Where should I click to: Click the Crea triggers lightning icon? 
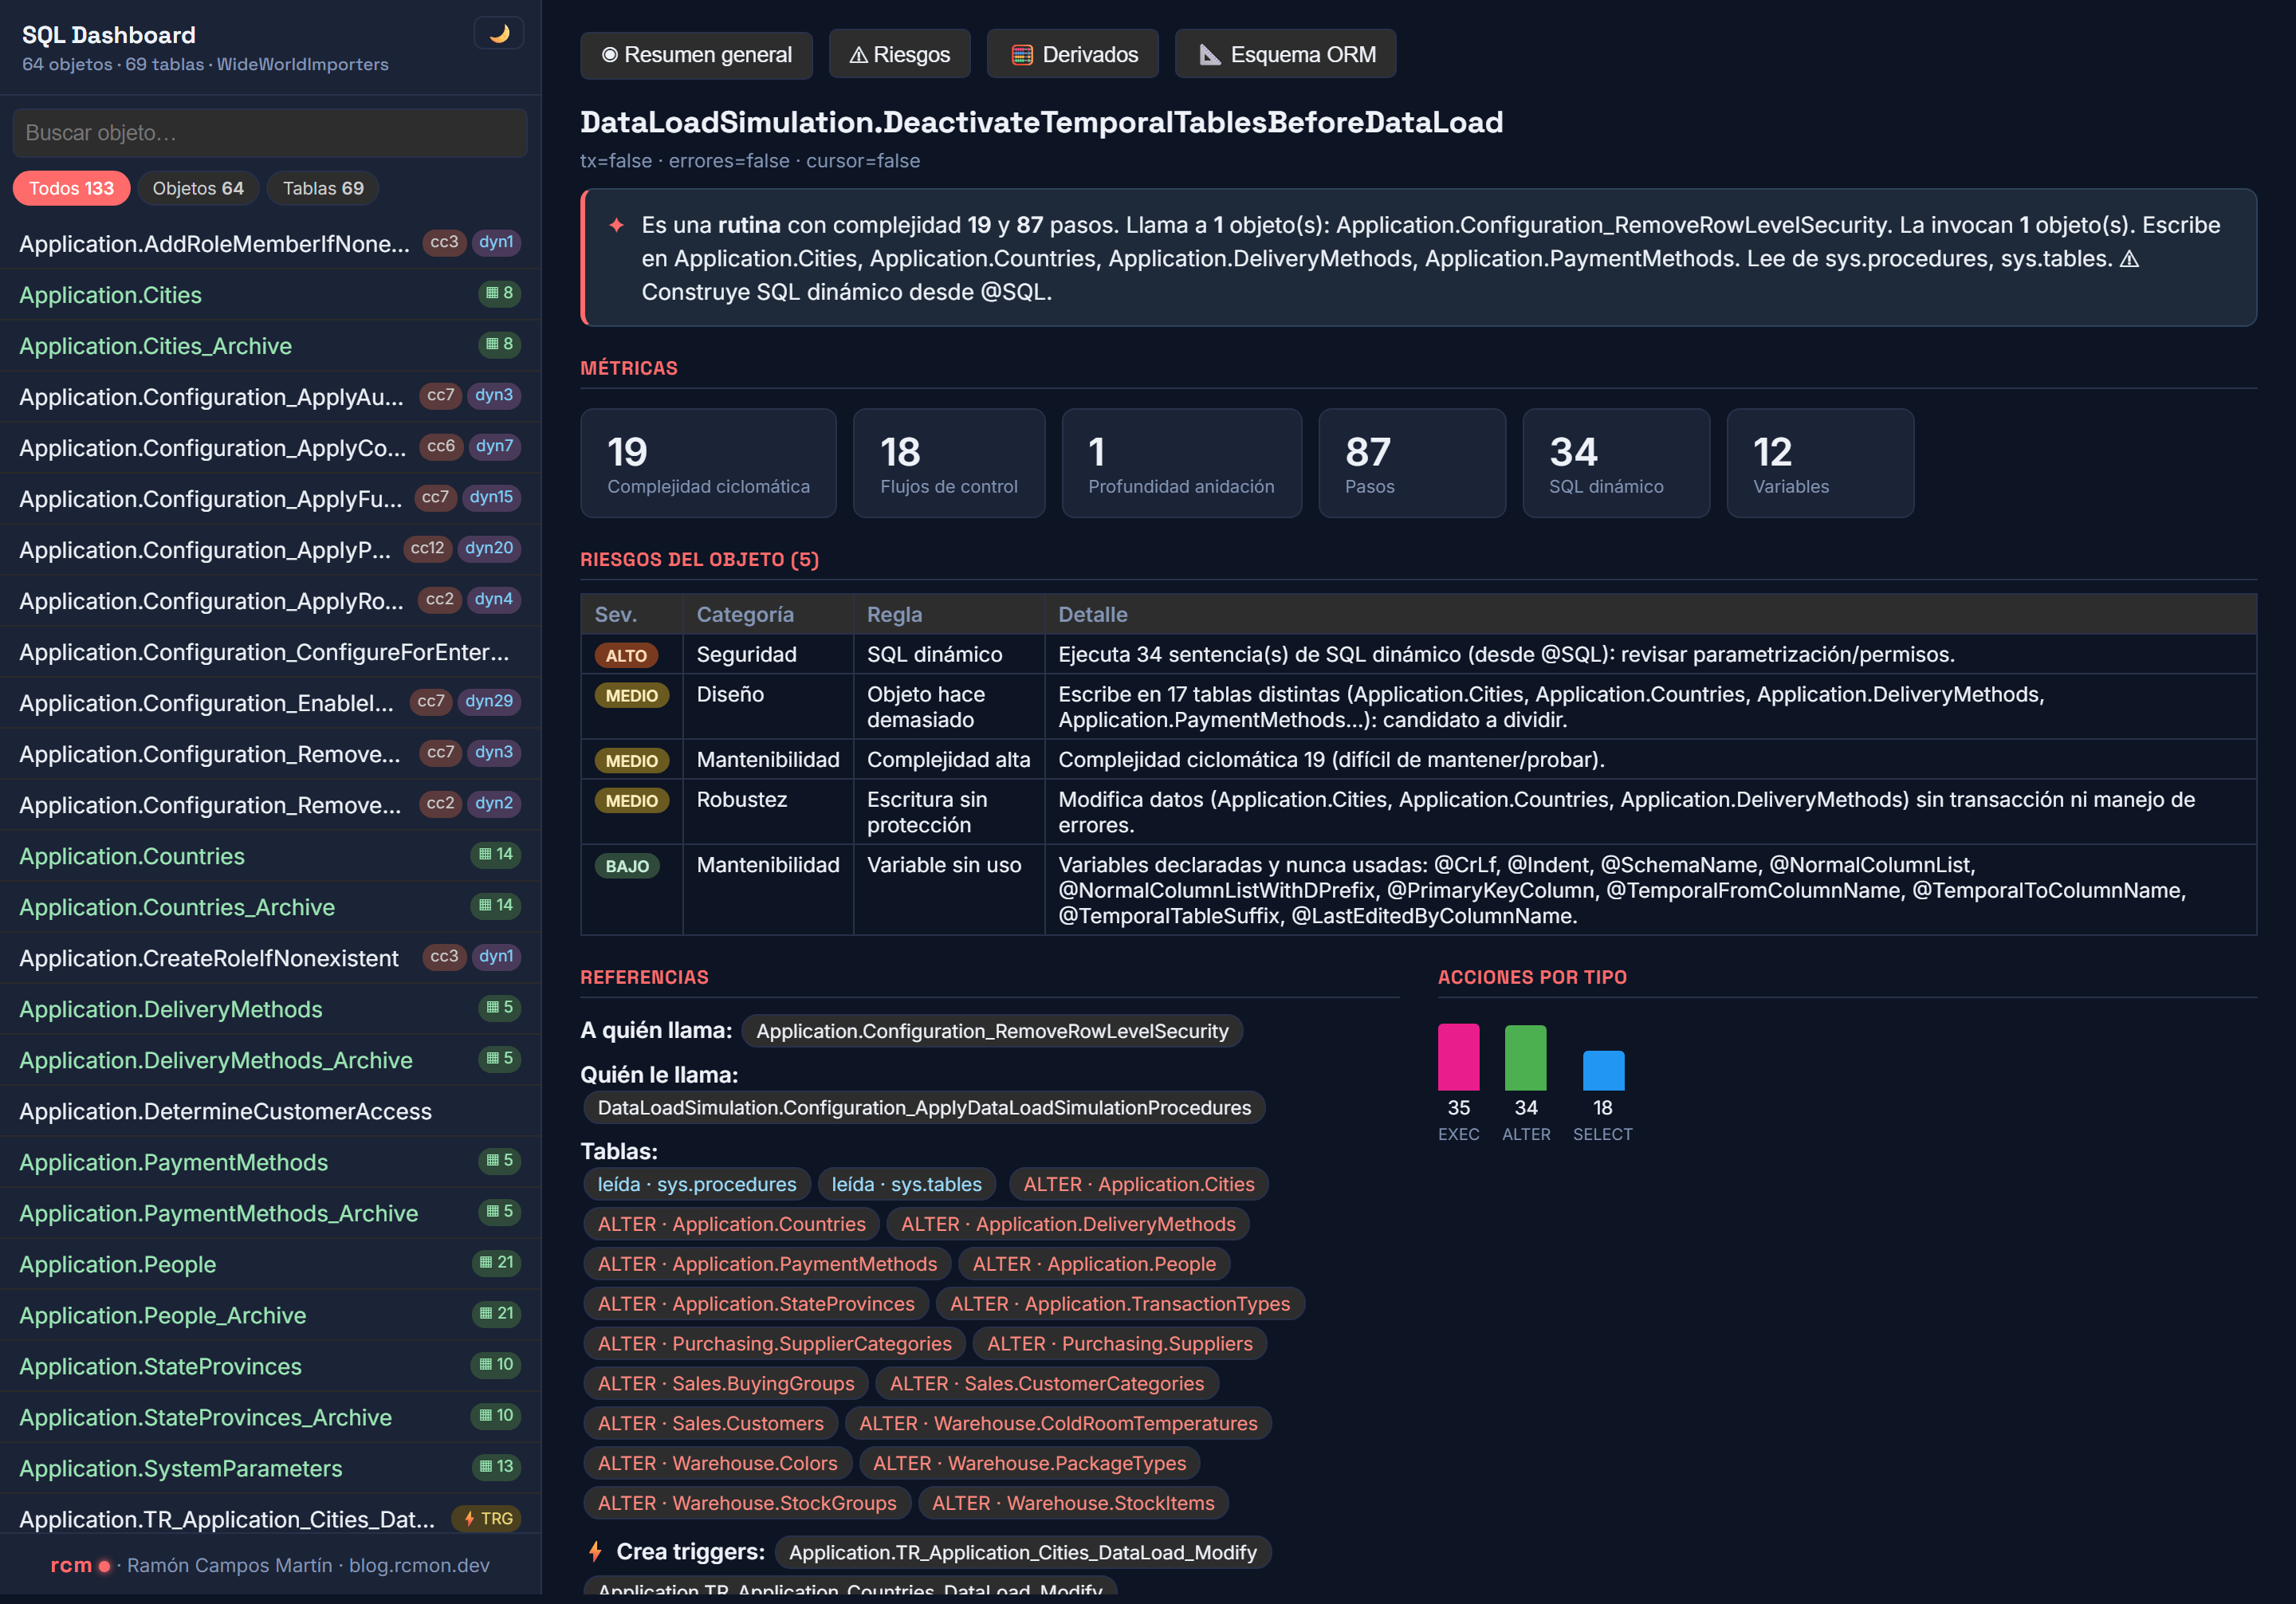595,1552
